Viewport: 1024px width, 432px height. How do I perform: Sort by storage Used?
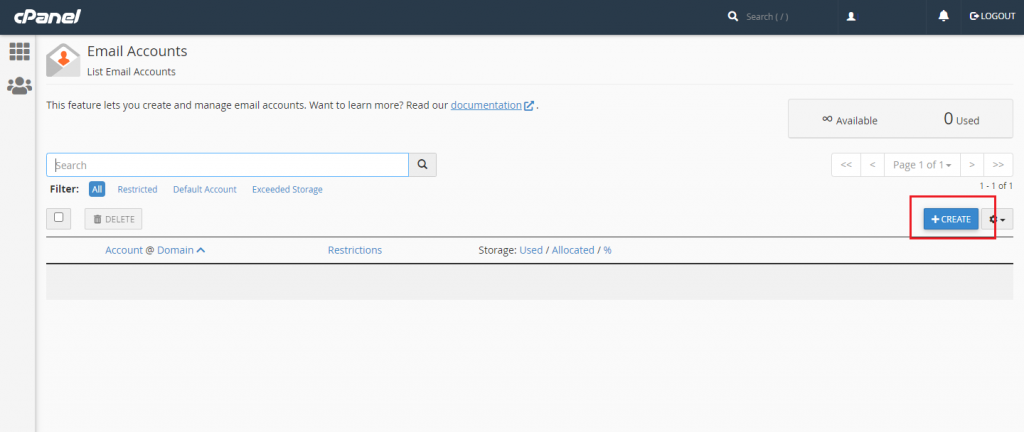(x=531, y=250)
